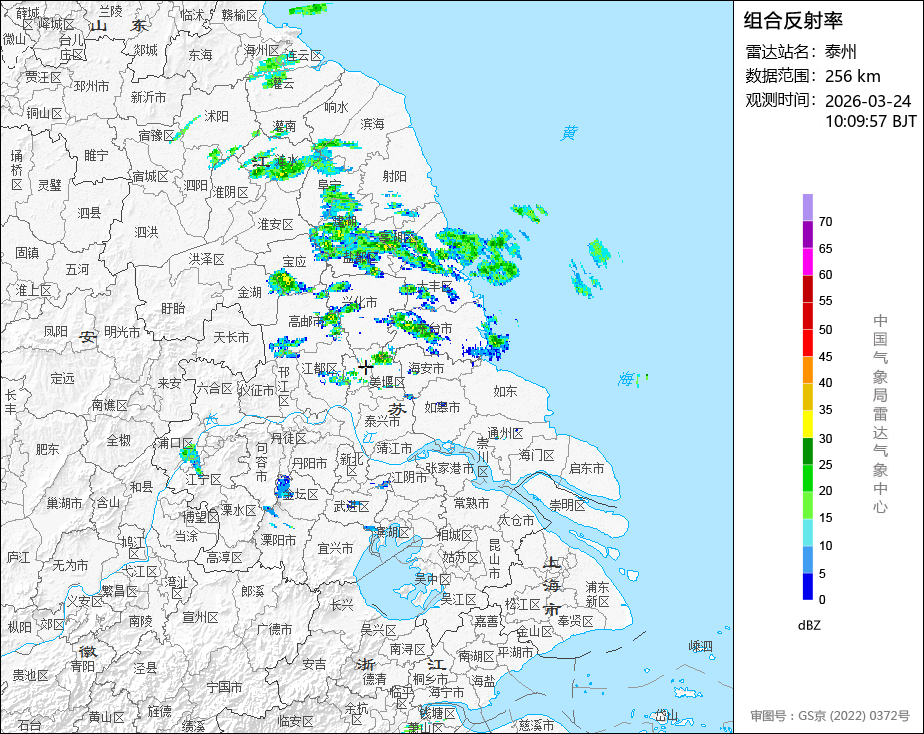Image resolution: width=924 pixels, height=734 pixels.
Task: Click the 射阳 map label
Action: click(395, 176)
